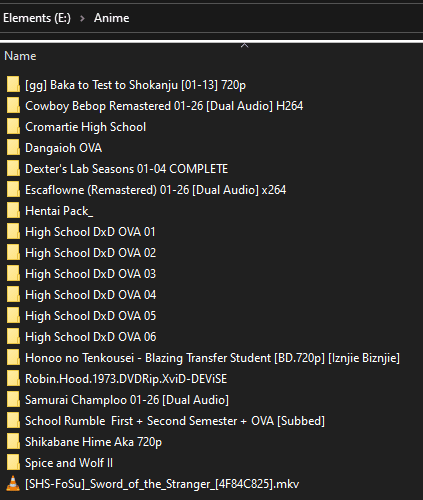The image size is (423, 500).
Task: Click the Dangaioh OVA folder icon
Action: coord(13,147)
